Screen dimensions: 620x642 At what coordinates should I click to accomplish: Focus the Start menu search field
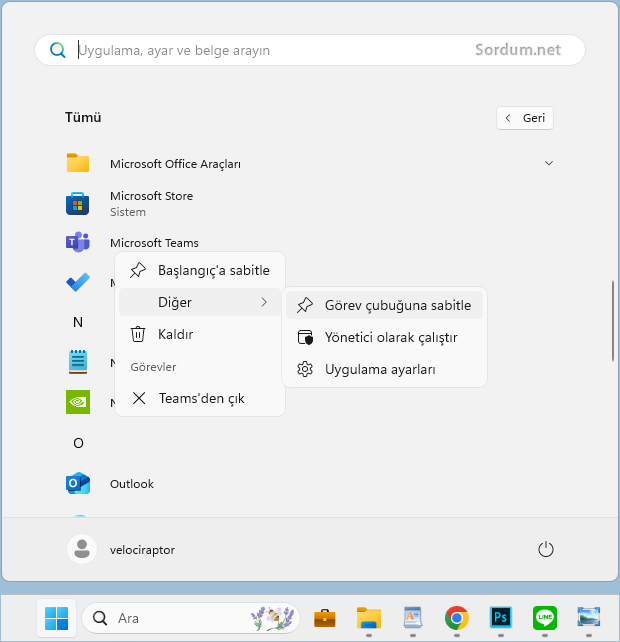(310, 50)
